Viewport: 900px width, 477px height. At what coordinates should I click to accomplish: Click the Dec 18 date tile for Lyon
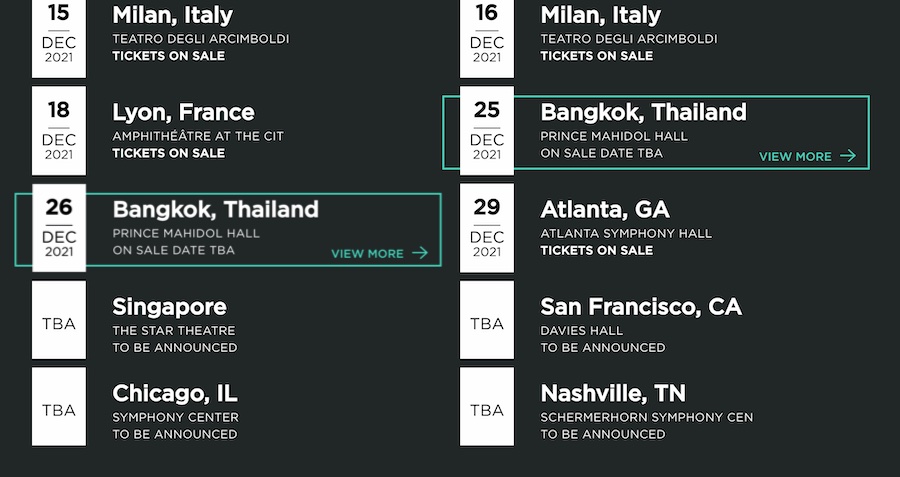(x=59, y=131)
